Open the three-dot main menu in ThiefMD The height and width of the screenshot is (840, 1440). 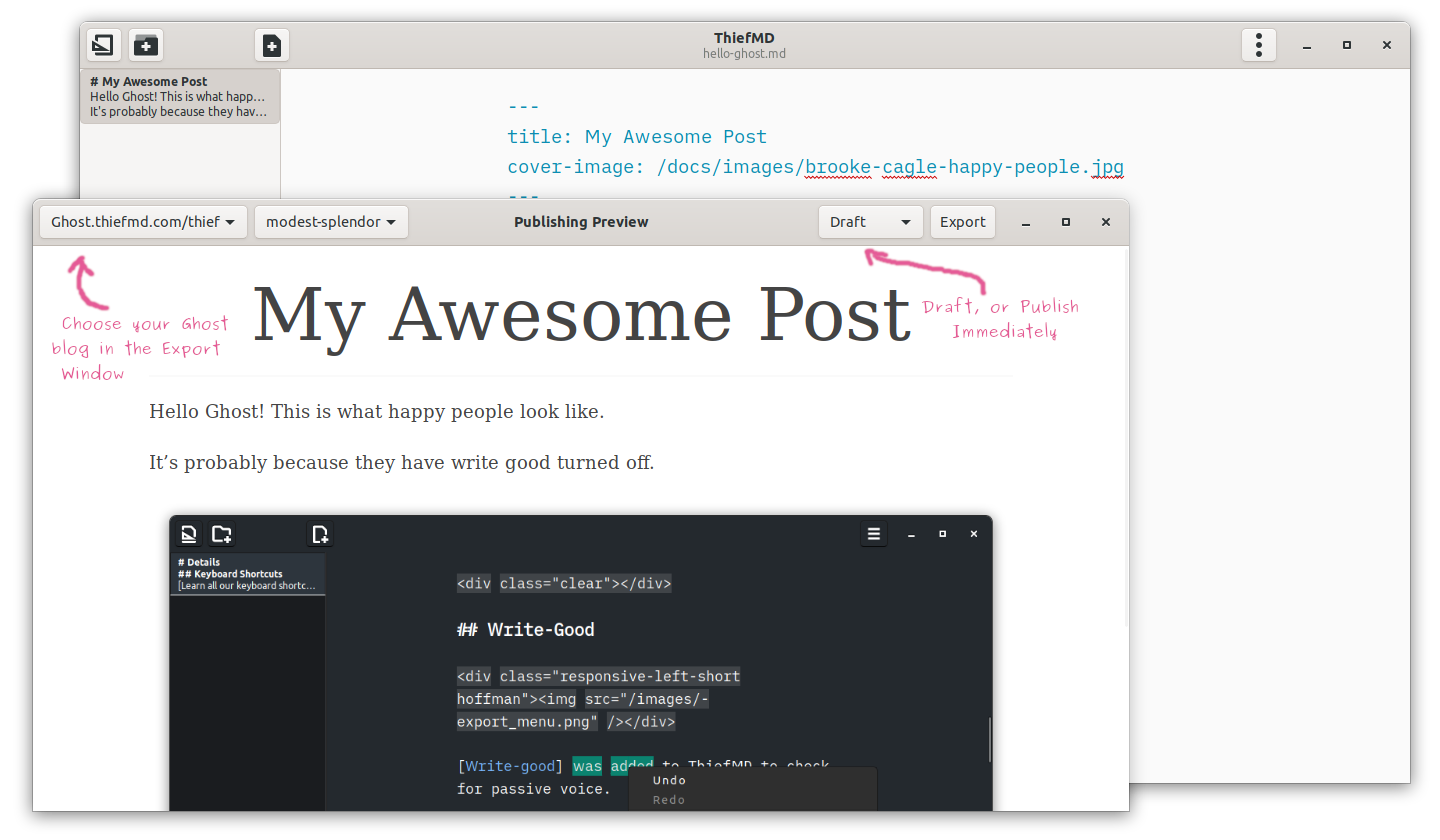tap(1258, 45)
